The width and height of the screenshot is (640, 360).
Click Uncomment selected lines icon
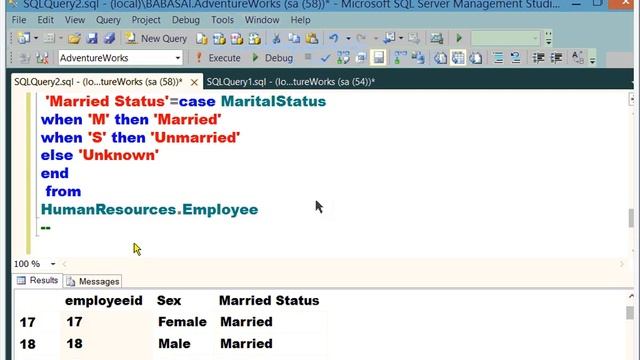(516, 58)
